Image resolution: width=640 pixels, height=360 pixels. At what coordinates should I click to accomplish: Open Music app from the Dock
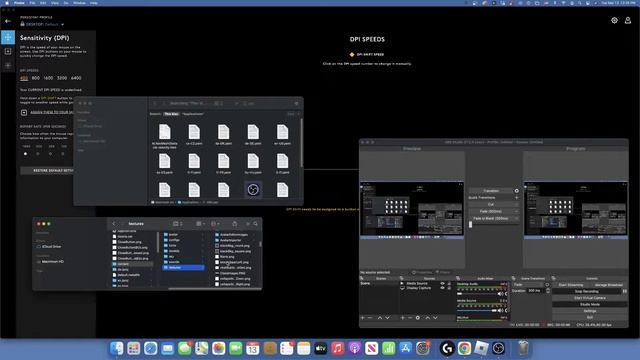338,348
